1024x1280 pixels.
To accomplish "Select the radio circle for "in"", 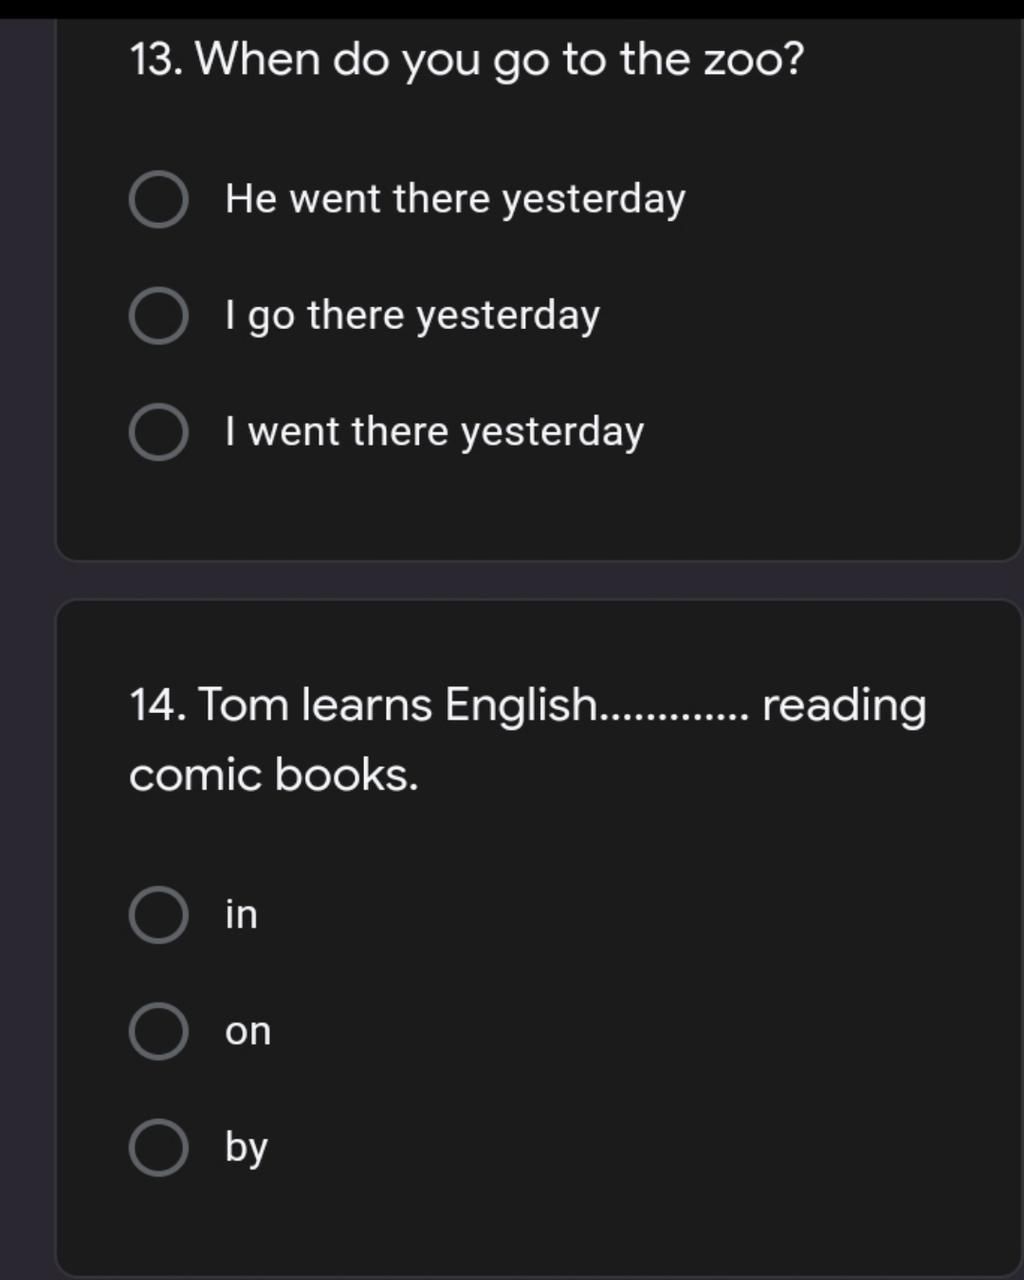I will [158, 914].
